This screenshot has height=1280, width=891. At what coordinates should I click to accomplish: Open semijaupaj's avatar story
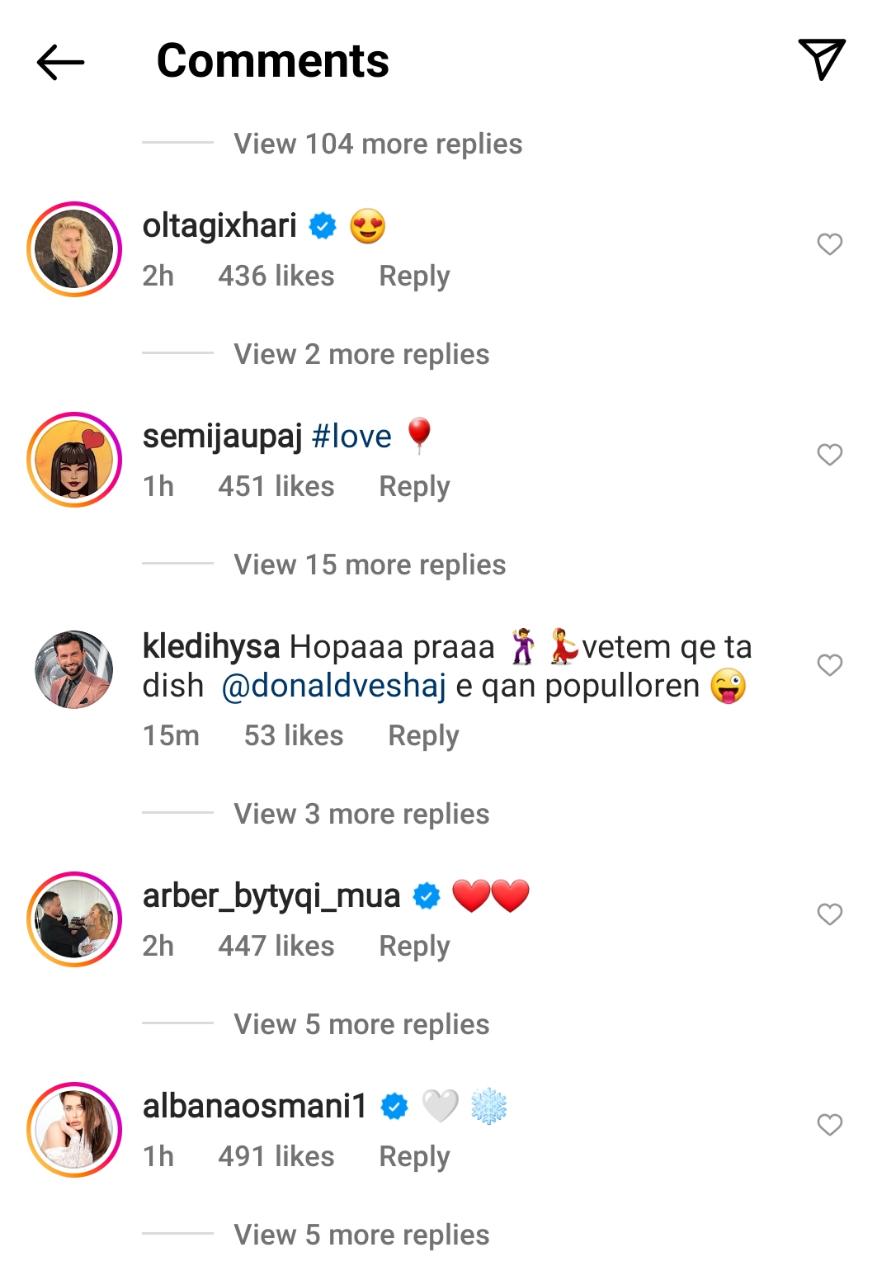click(74, 459)
